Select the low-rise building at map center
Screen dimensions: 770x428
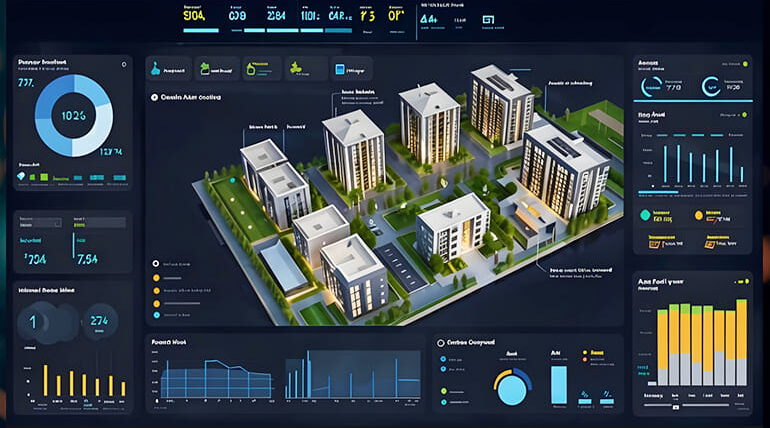click(453, 226)
